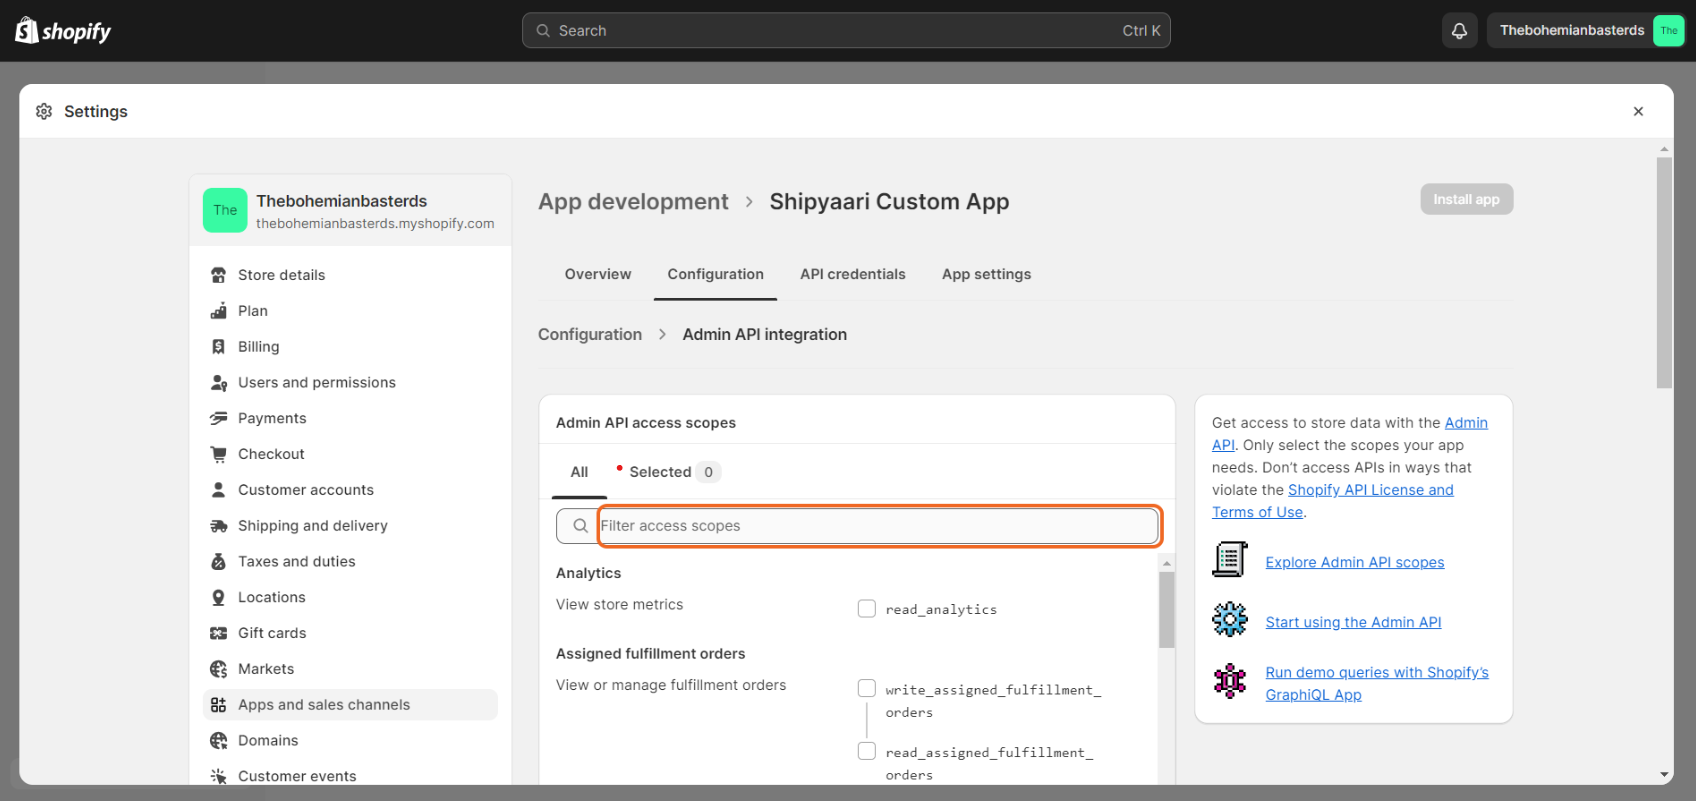Click the Checkout cart icon
This screenshot has width=1696, height=801.
click(218, 454)
